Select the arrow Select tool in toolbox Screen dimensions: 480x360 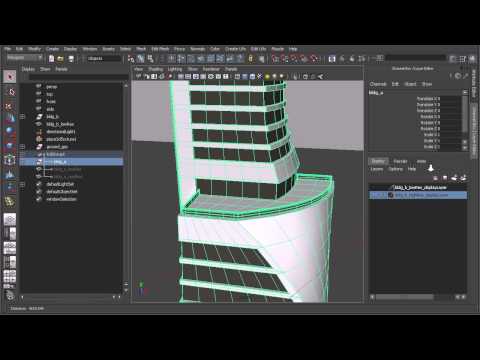[10, 76]
